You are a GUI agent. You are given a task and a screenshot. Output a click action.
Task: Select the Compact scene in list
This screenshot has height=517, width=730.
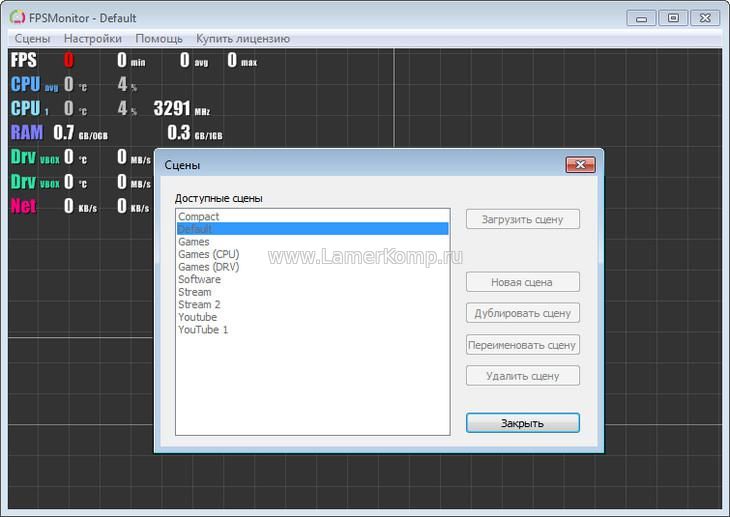pos(198,217)
